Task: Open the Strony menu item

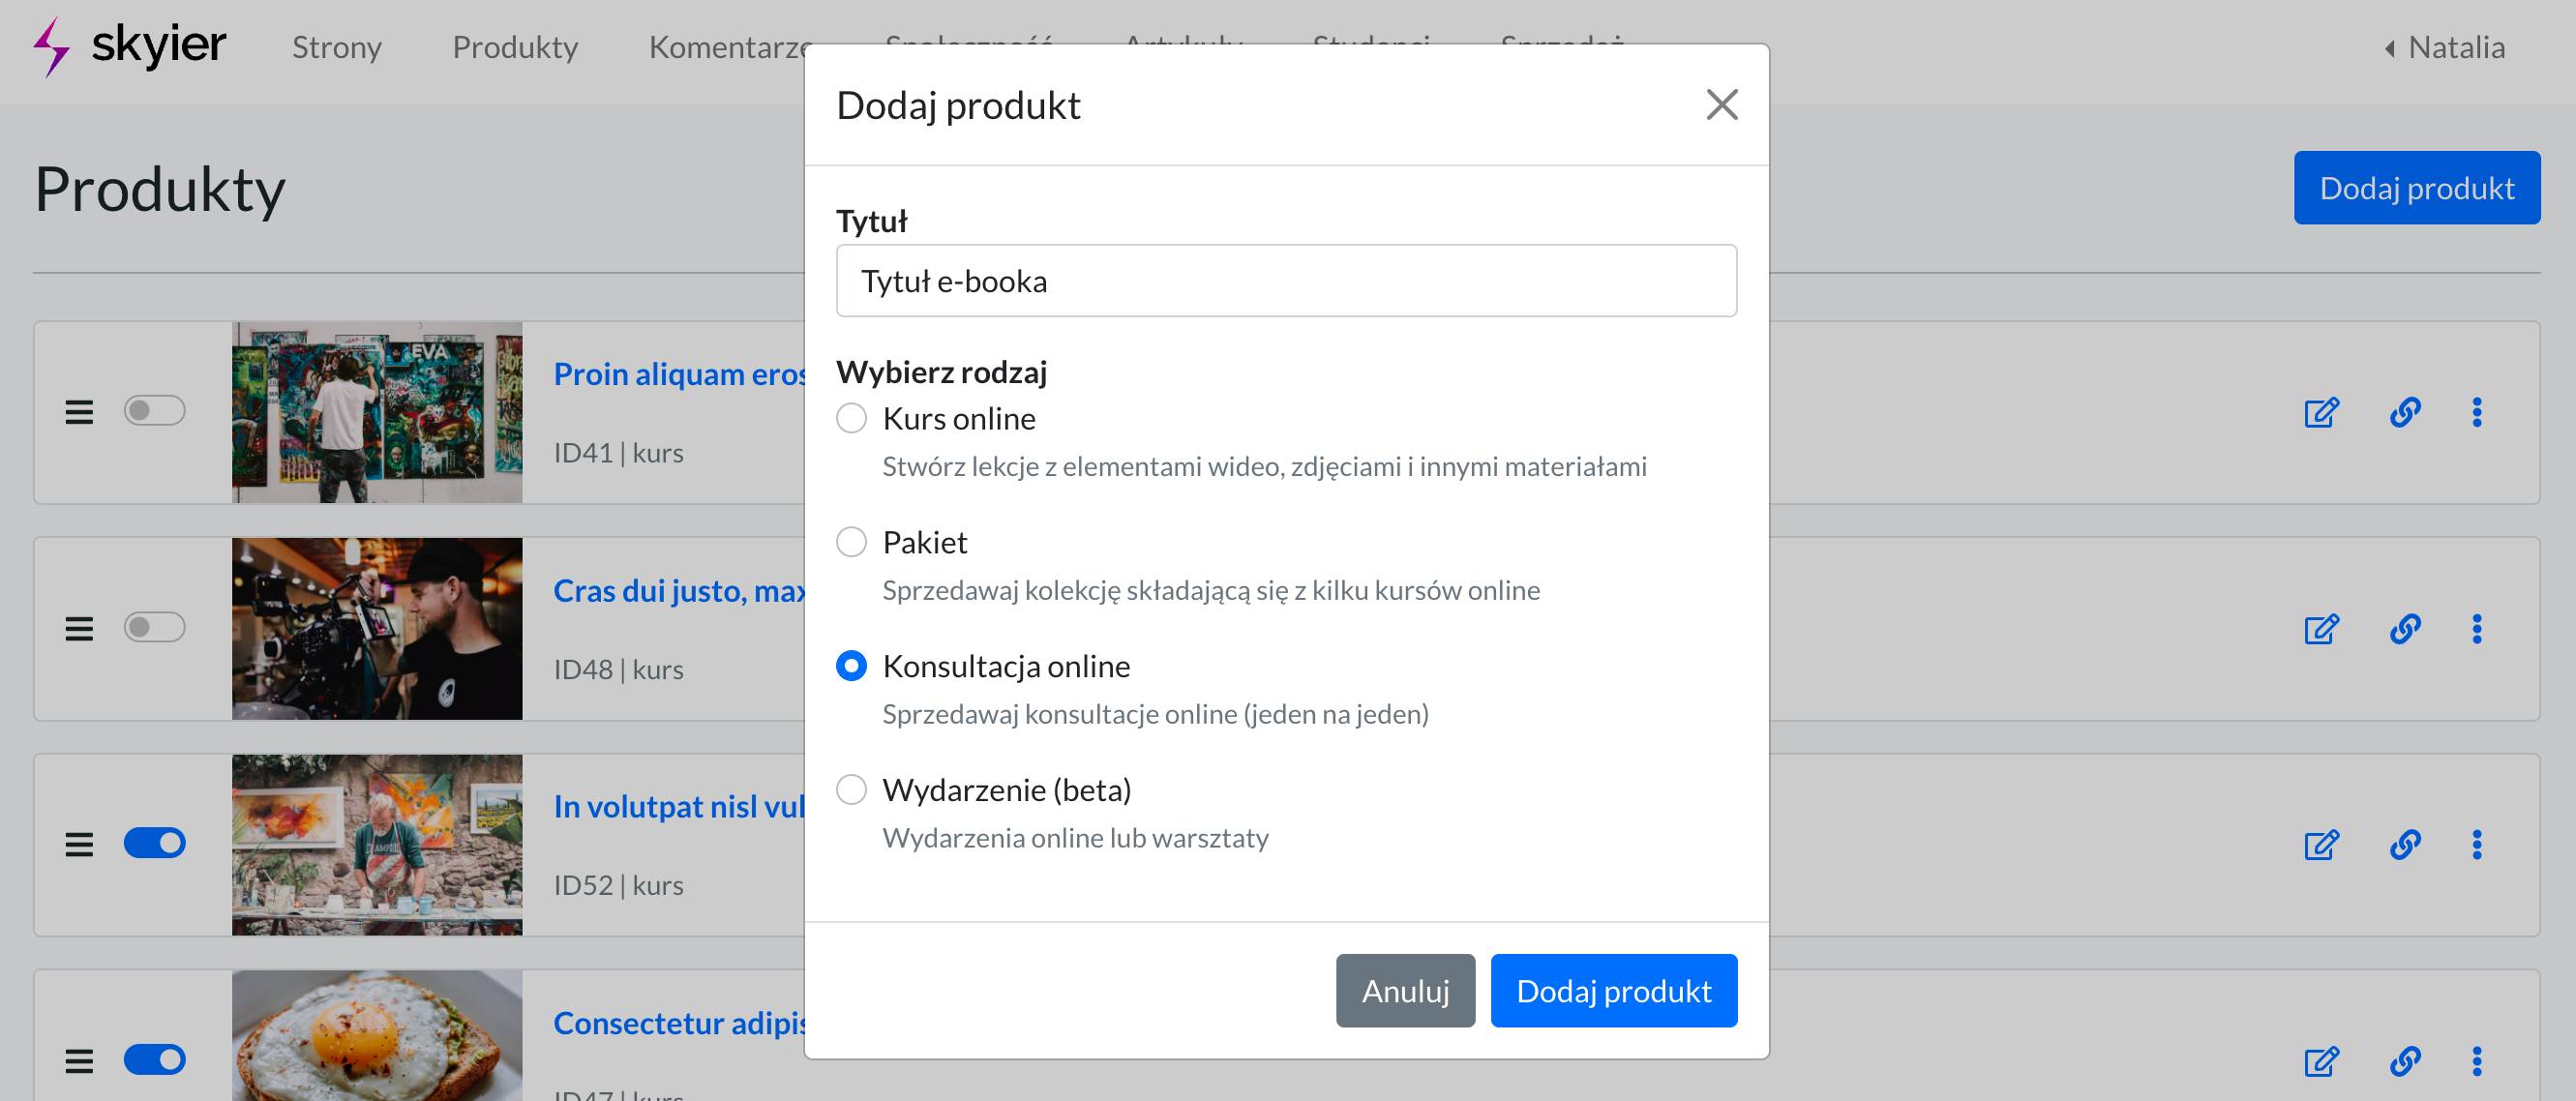Action: tap(337, 47)
